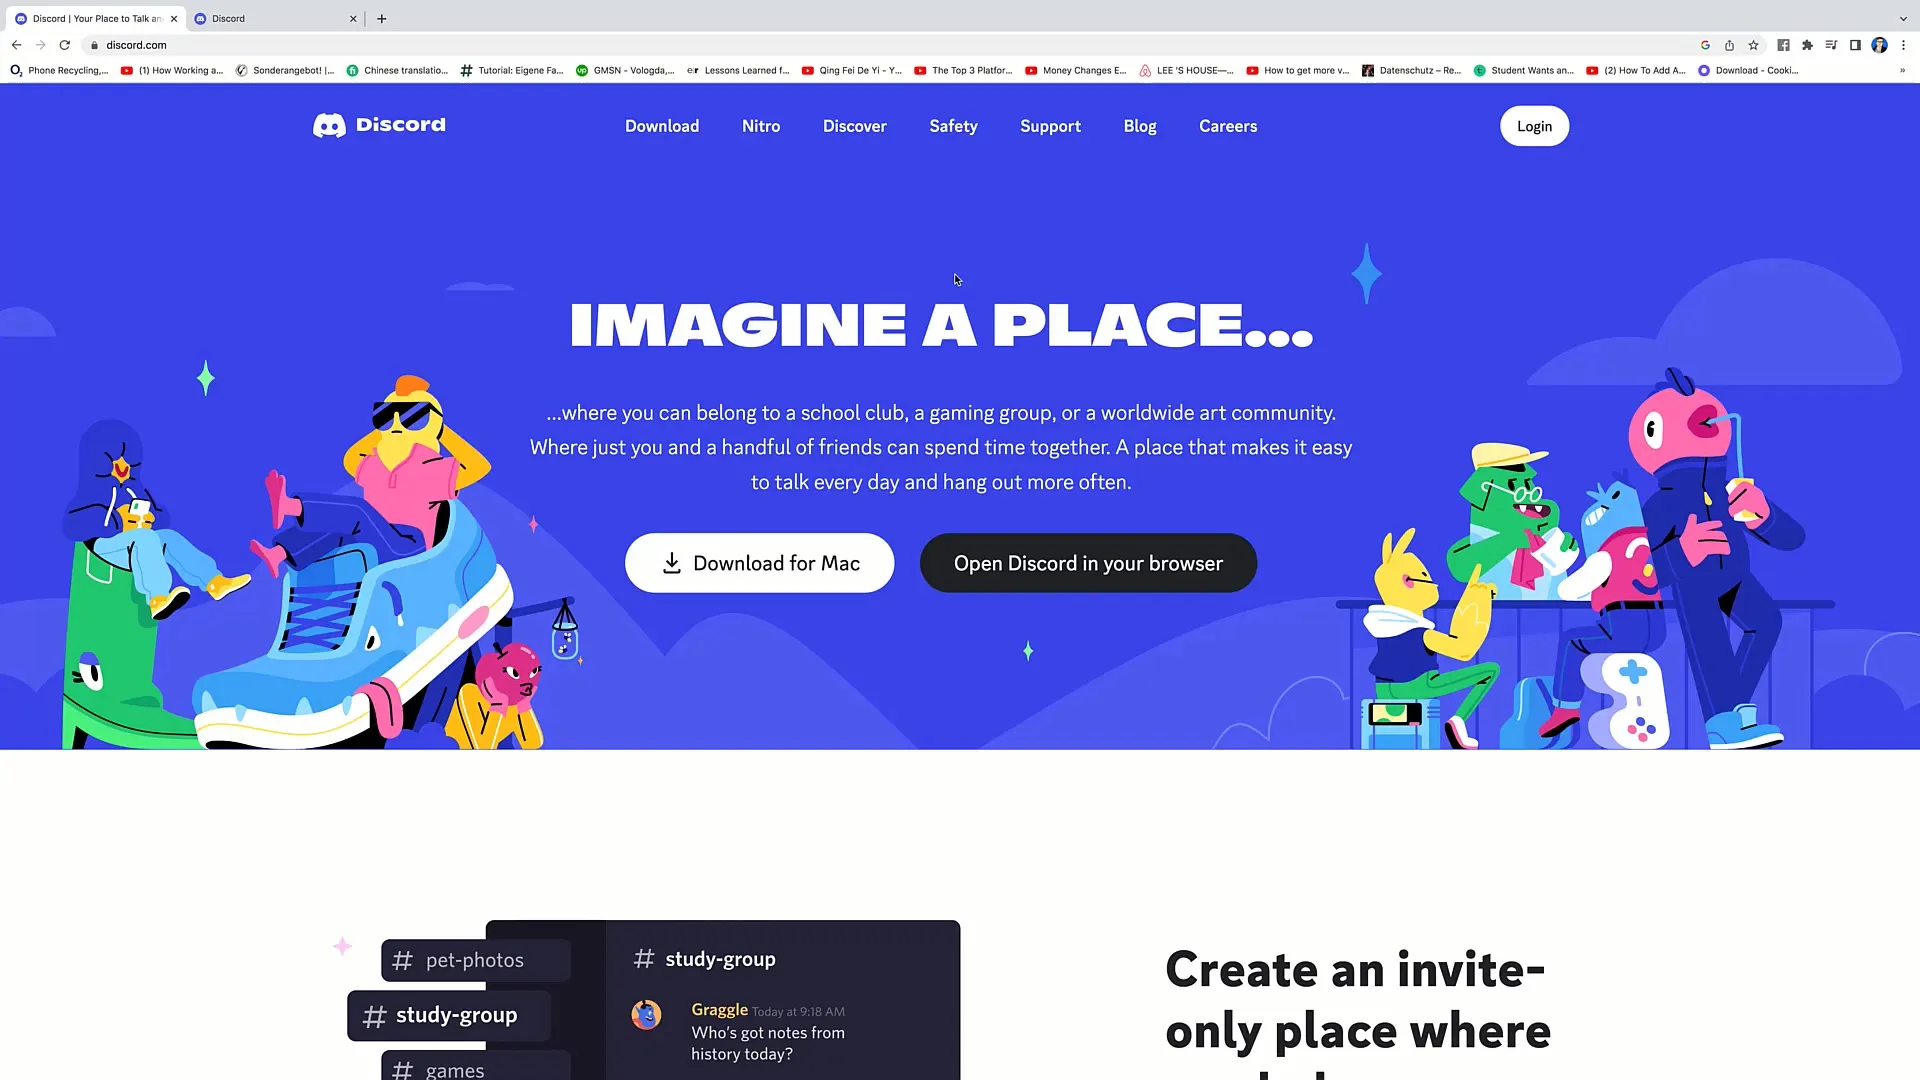Click the Download for Mac button
Image resolution: width=1920 pixels, height=1080 pixels.
coord(760,563)
